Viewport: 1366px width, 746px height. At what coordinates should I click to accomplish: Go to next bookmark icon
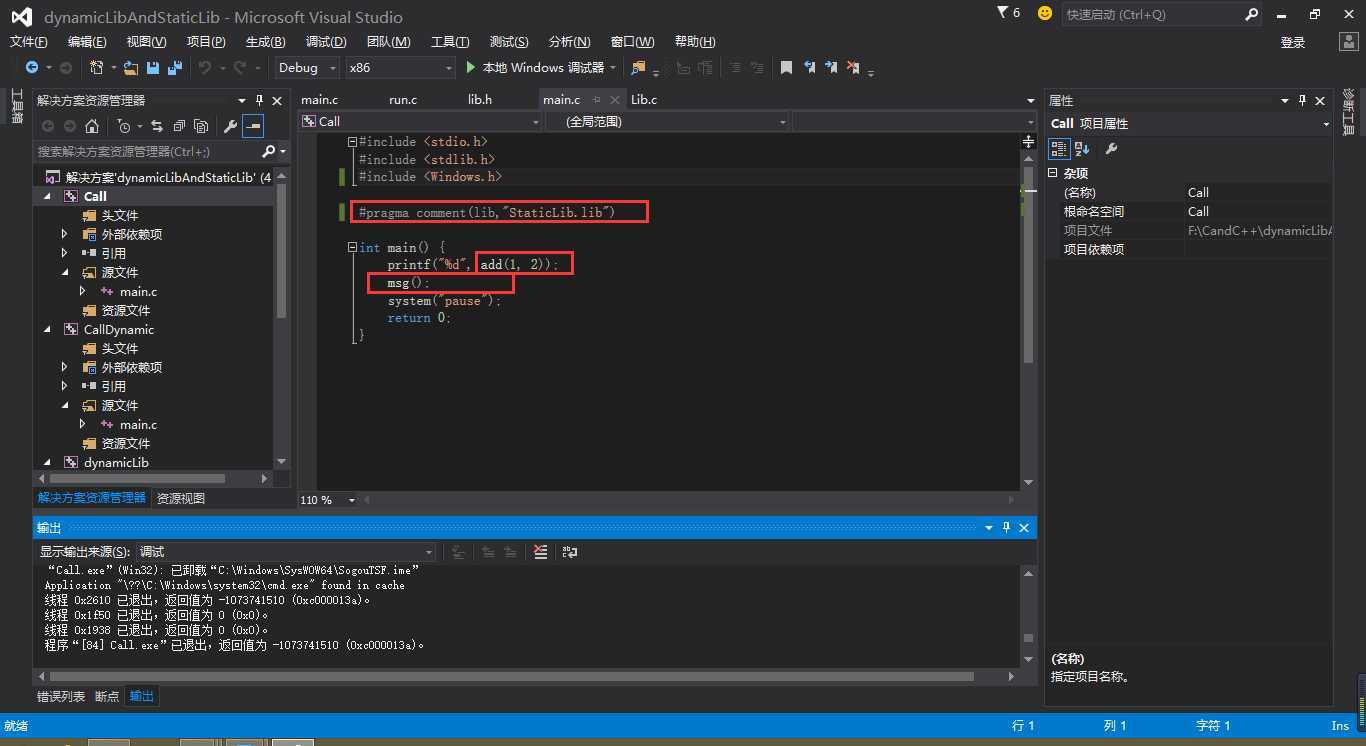pyautogui.click(x=830, y=67)
